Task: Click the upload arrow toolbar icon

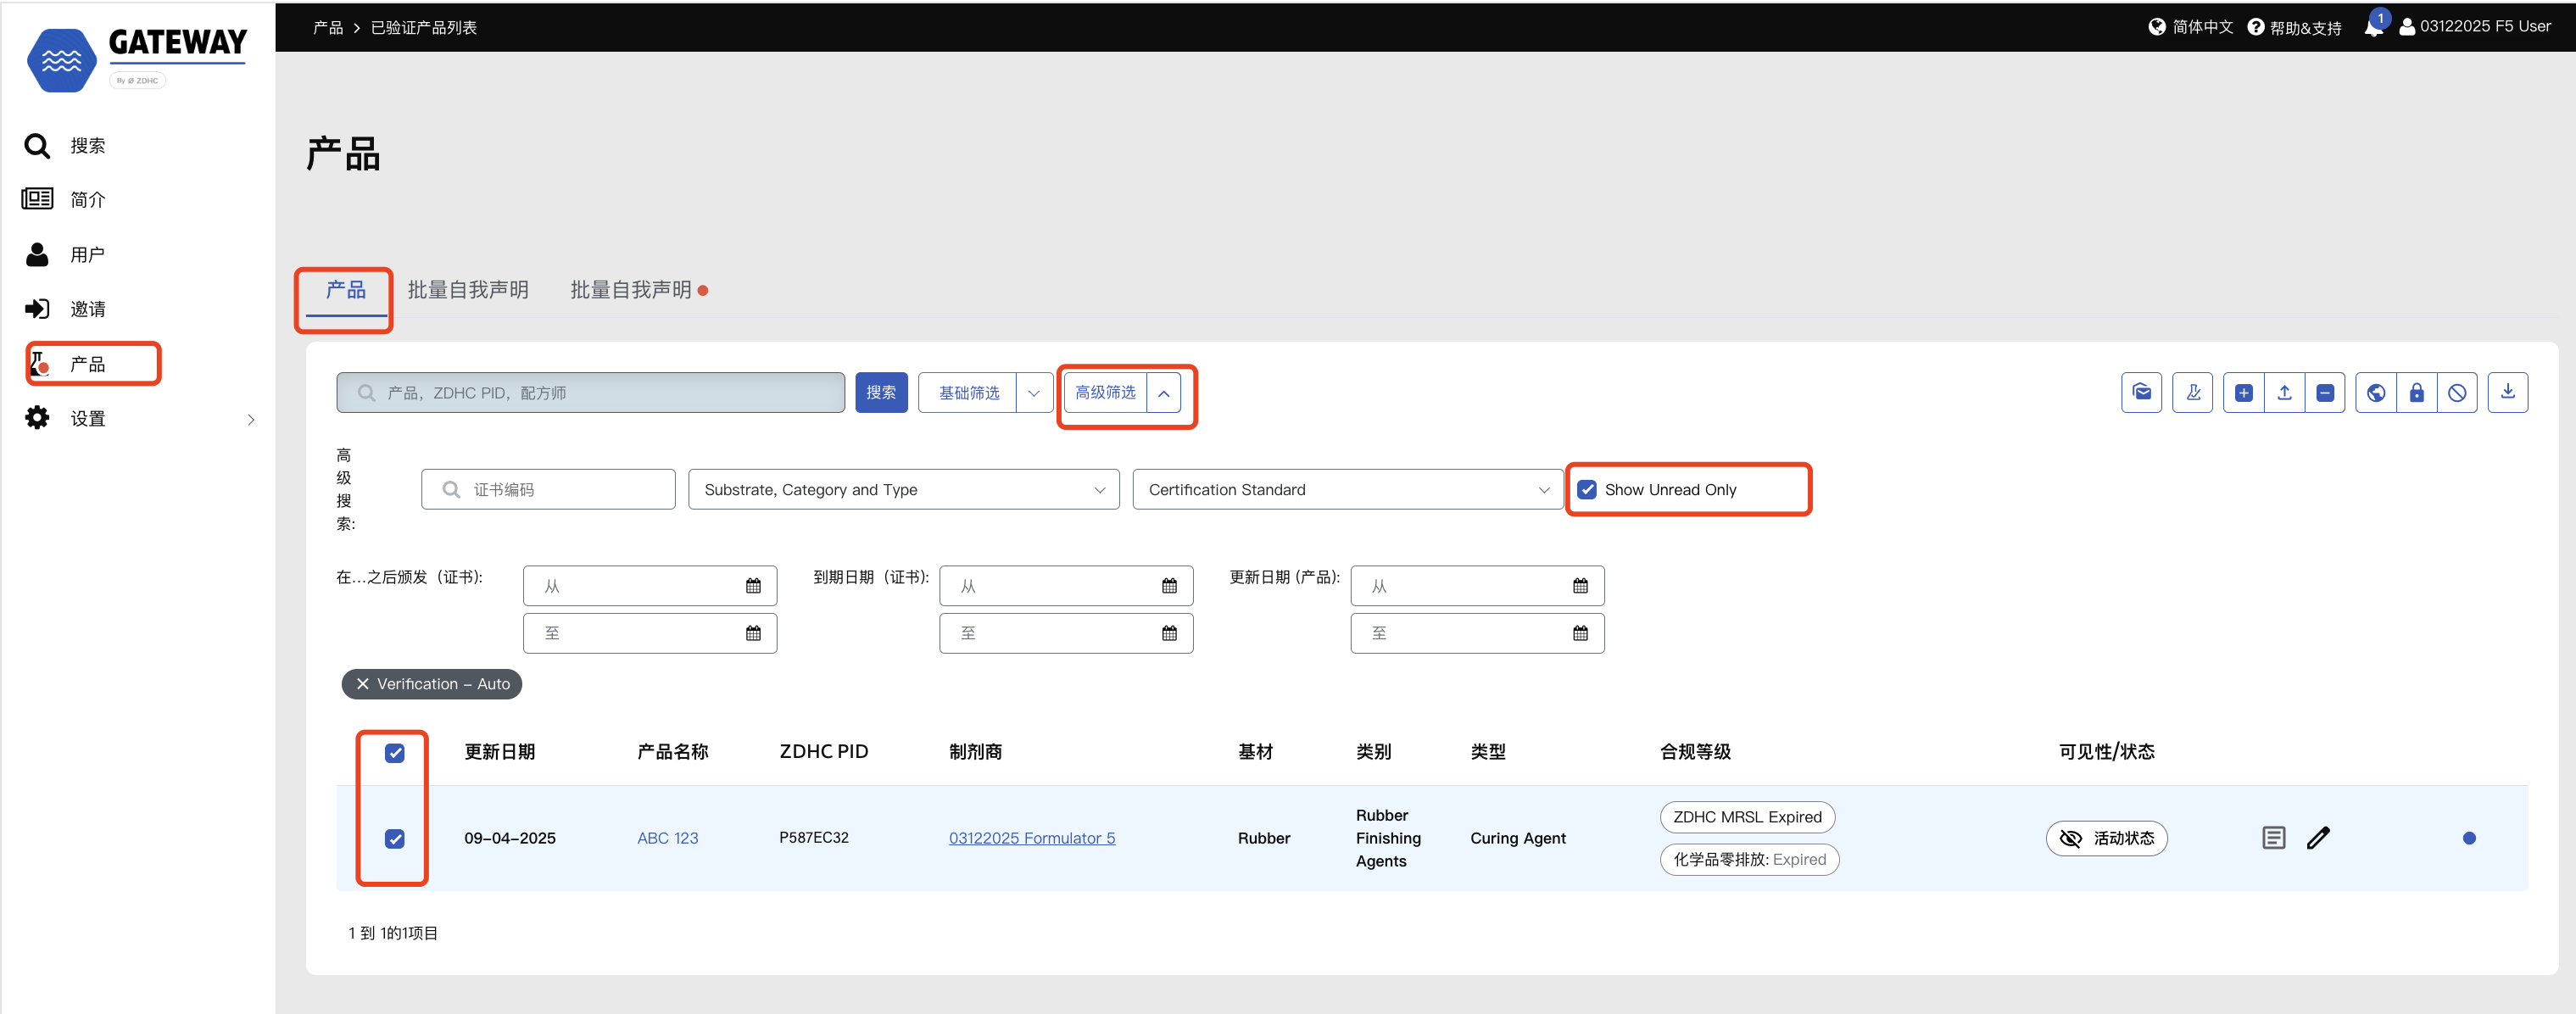Action: (x=2284, y=393)
